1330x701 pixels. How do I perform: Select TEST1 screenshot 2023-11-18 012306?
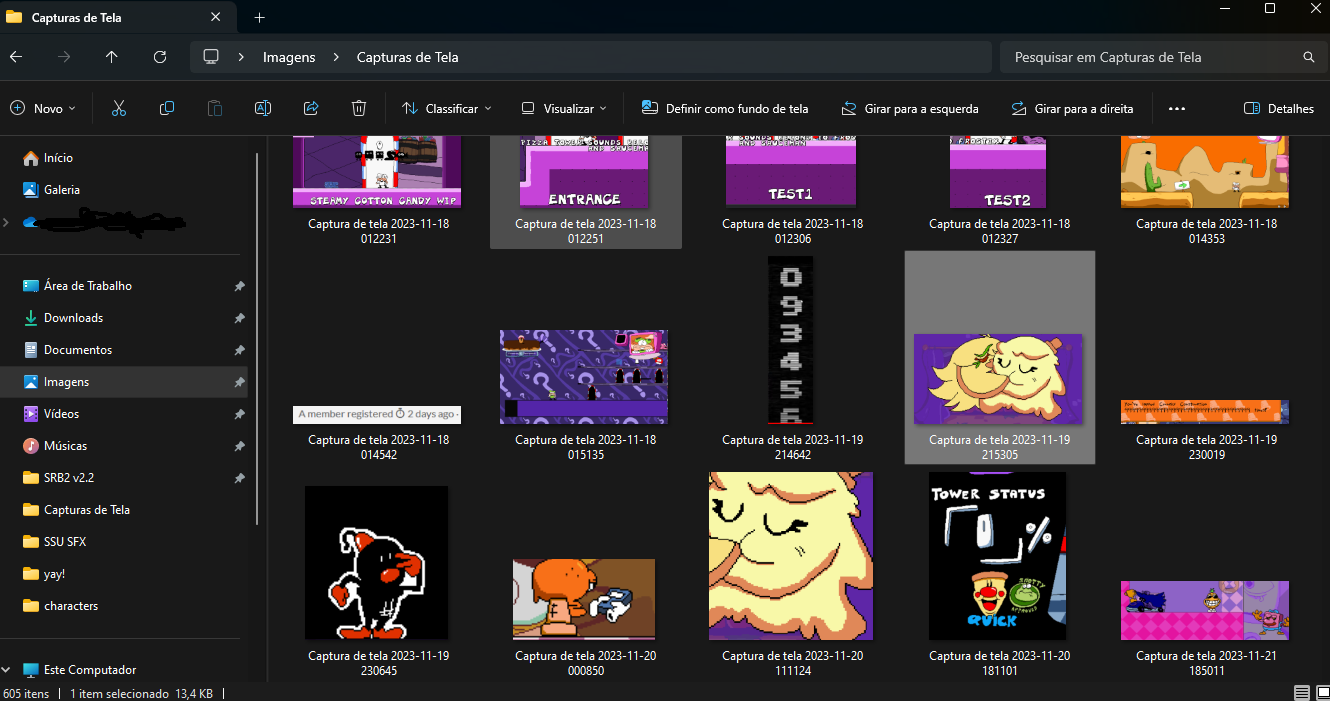pyautogui.click(x=791, y=172)
